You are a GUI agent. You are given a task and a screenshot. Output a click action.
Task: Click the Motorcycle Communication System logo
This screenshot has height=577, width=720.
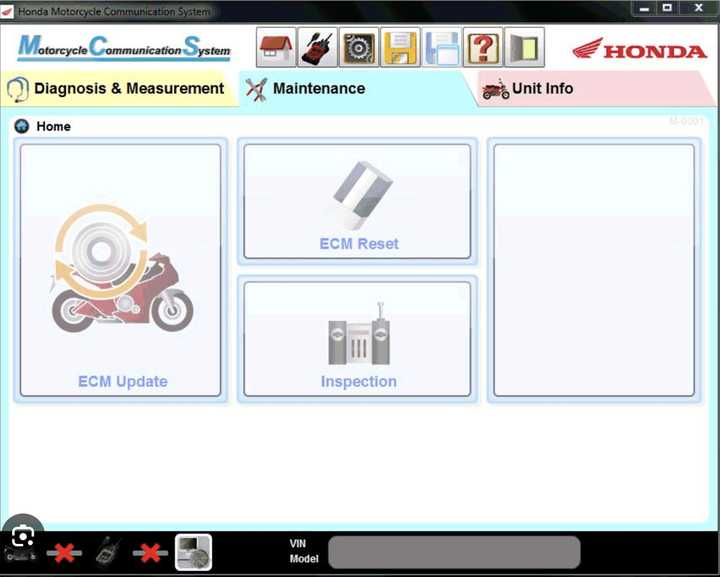coord(124,47)
